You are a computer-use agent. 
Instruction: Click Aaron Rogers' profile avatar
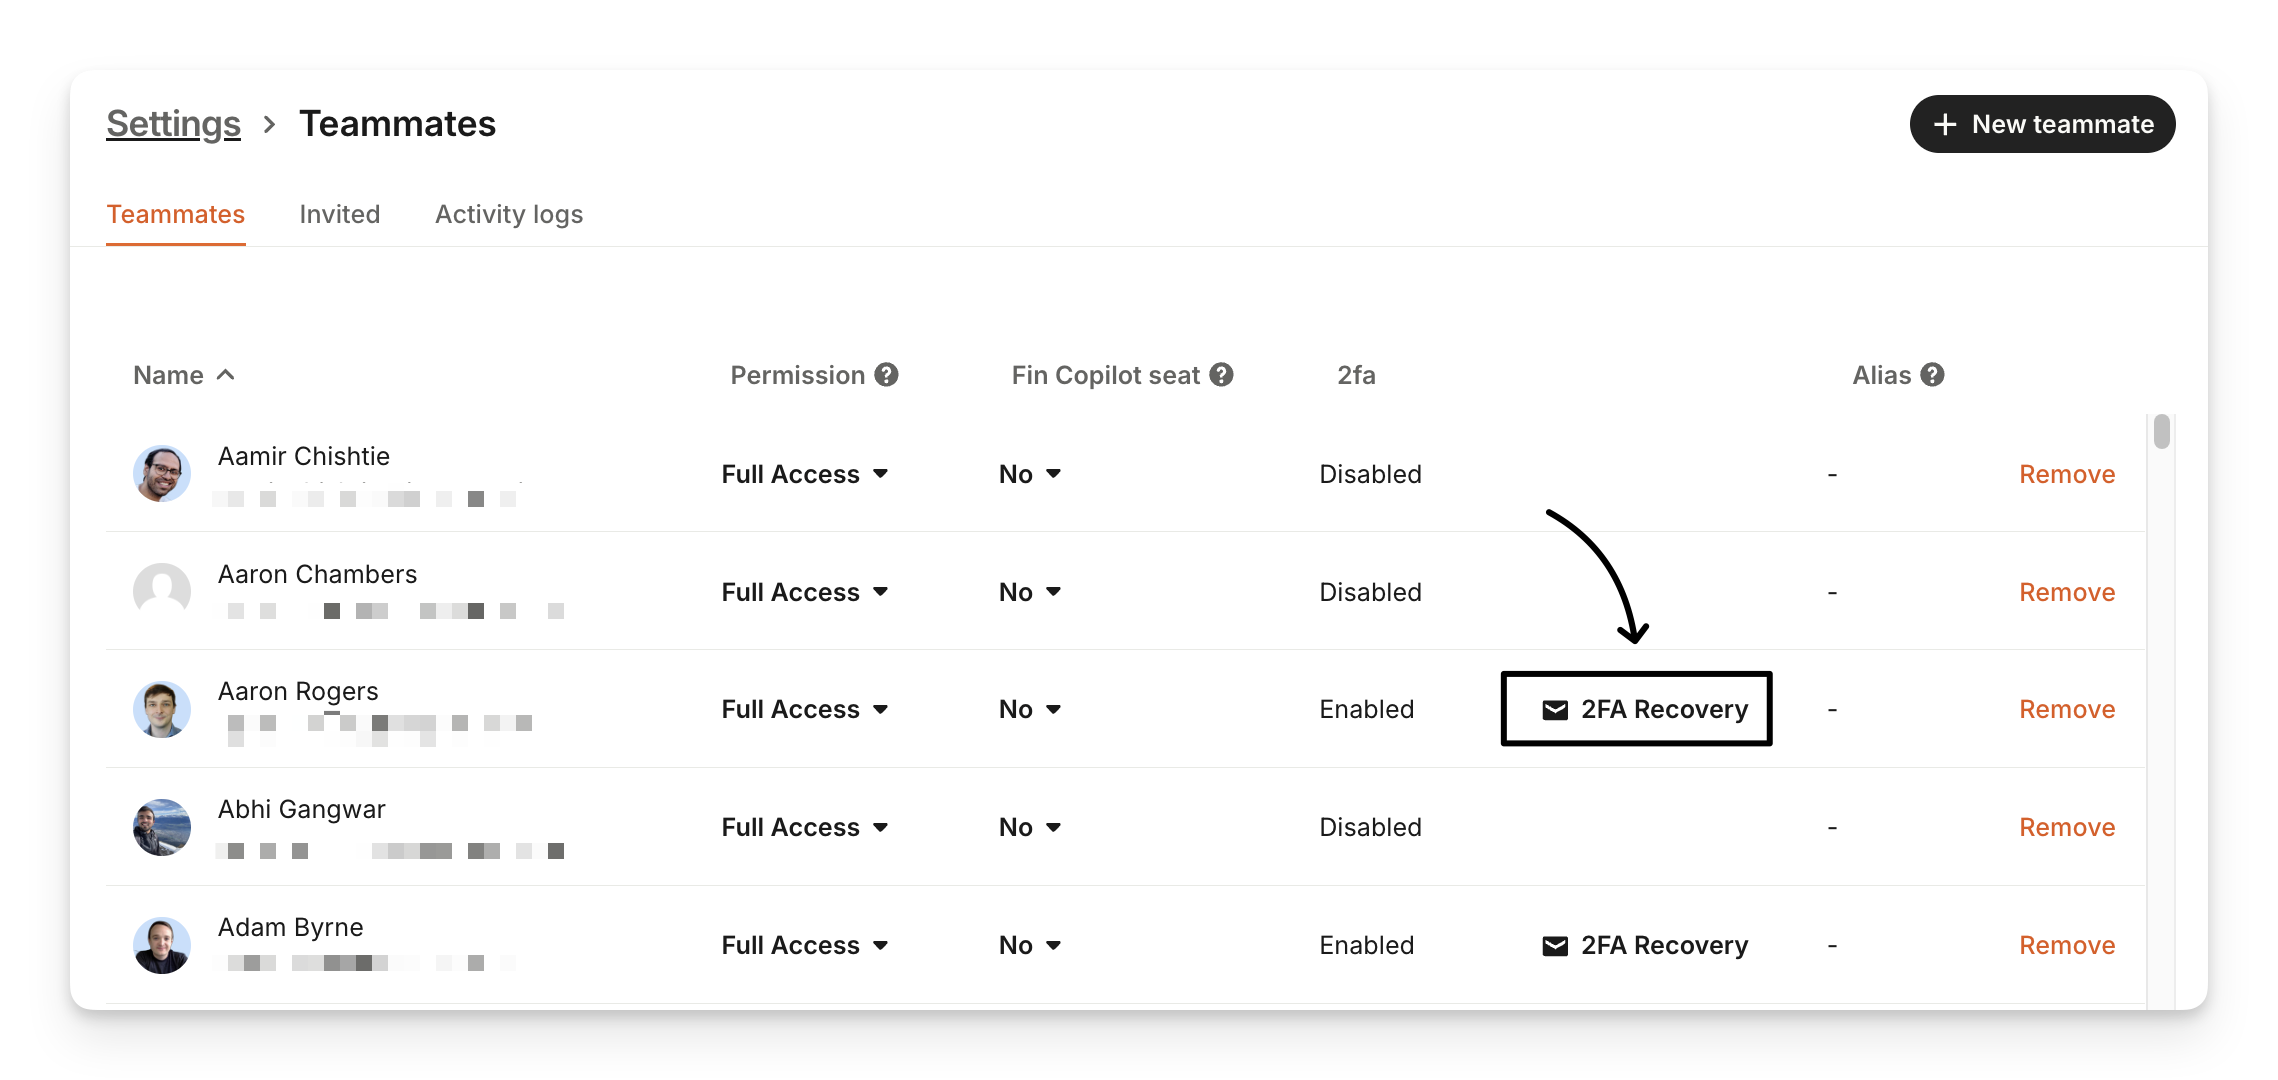[162, 709]
